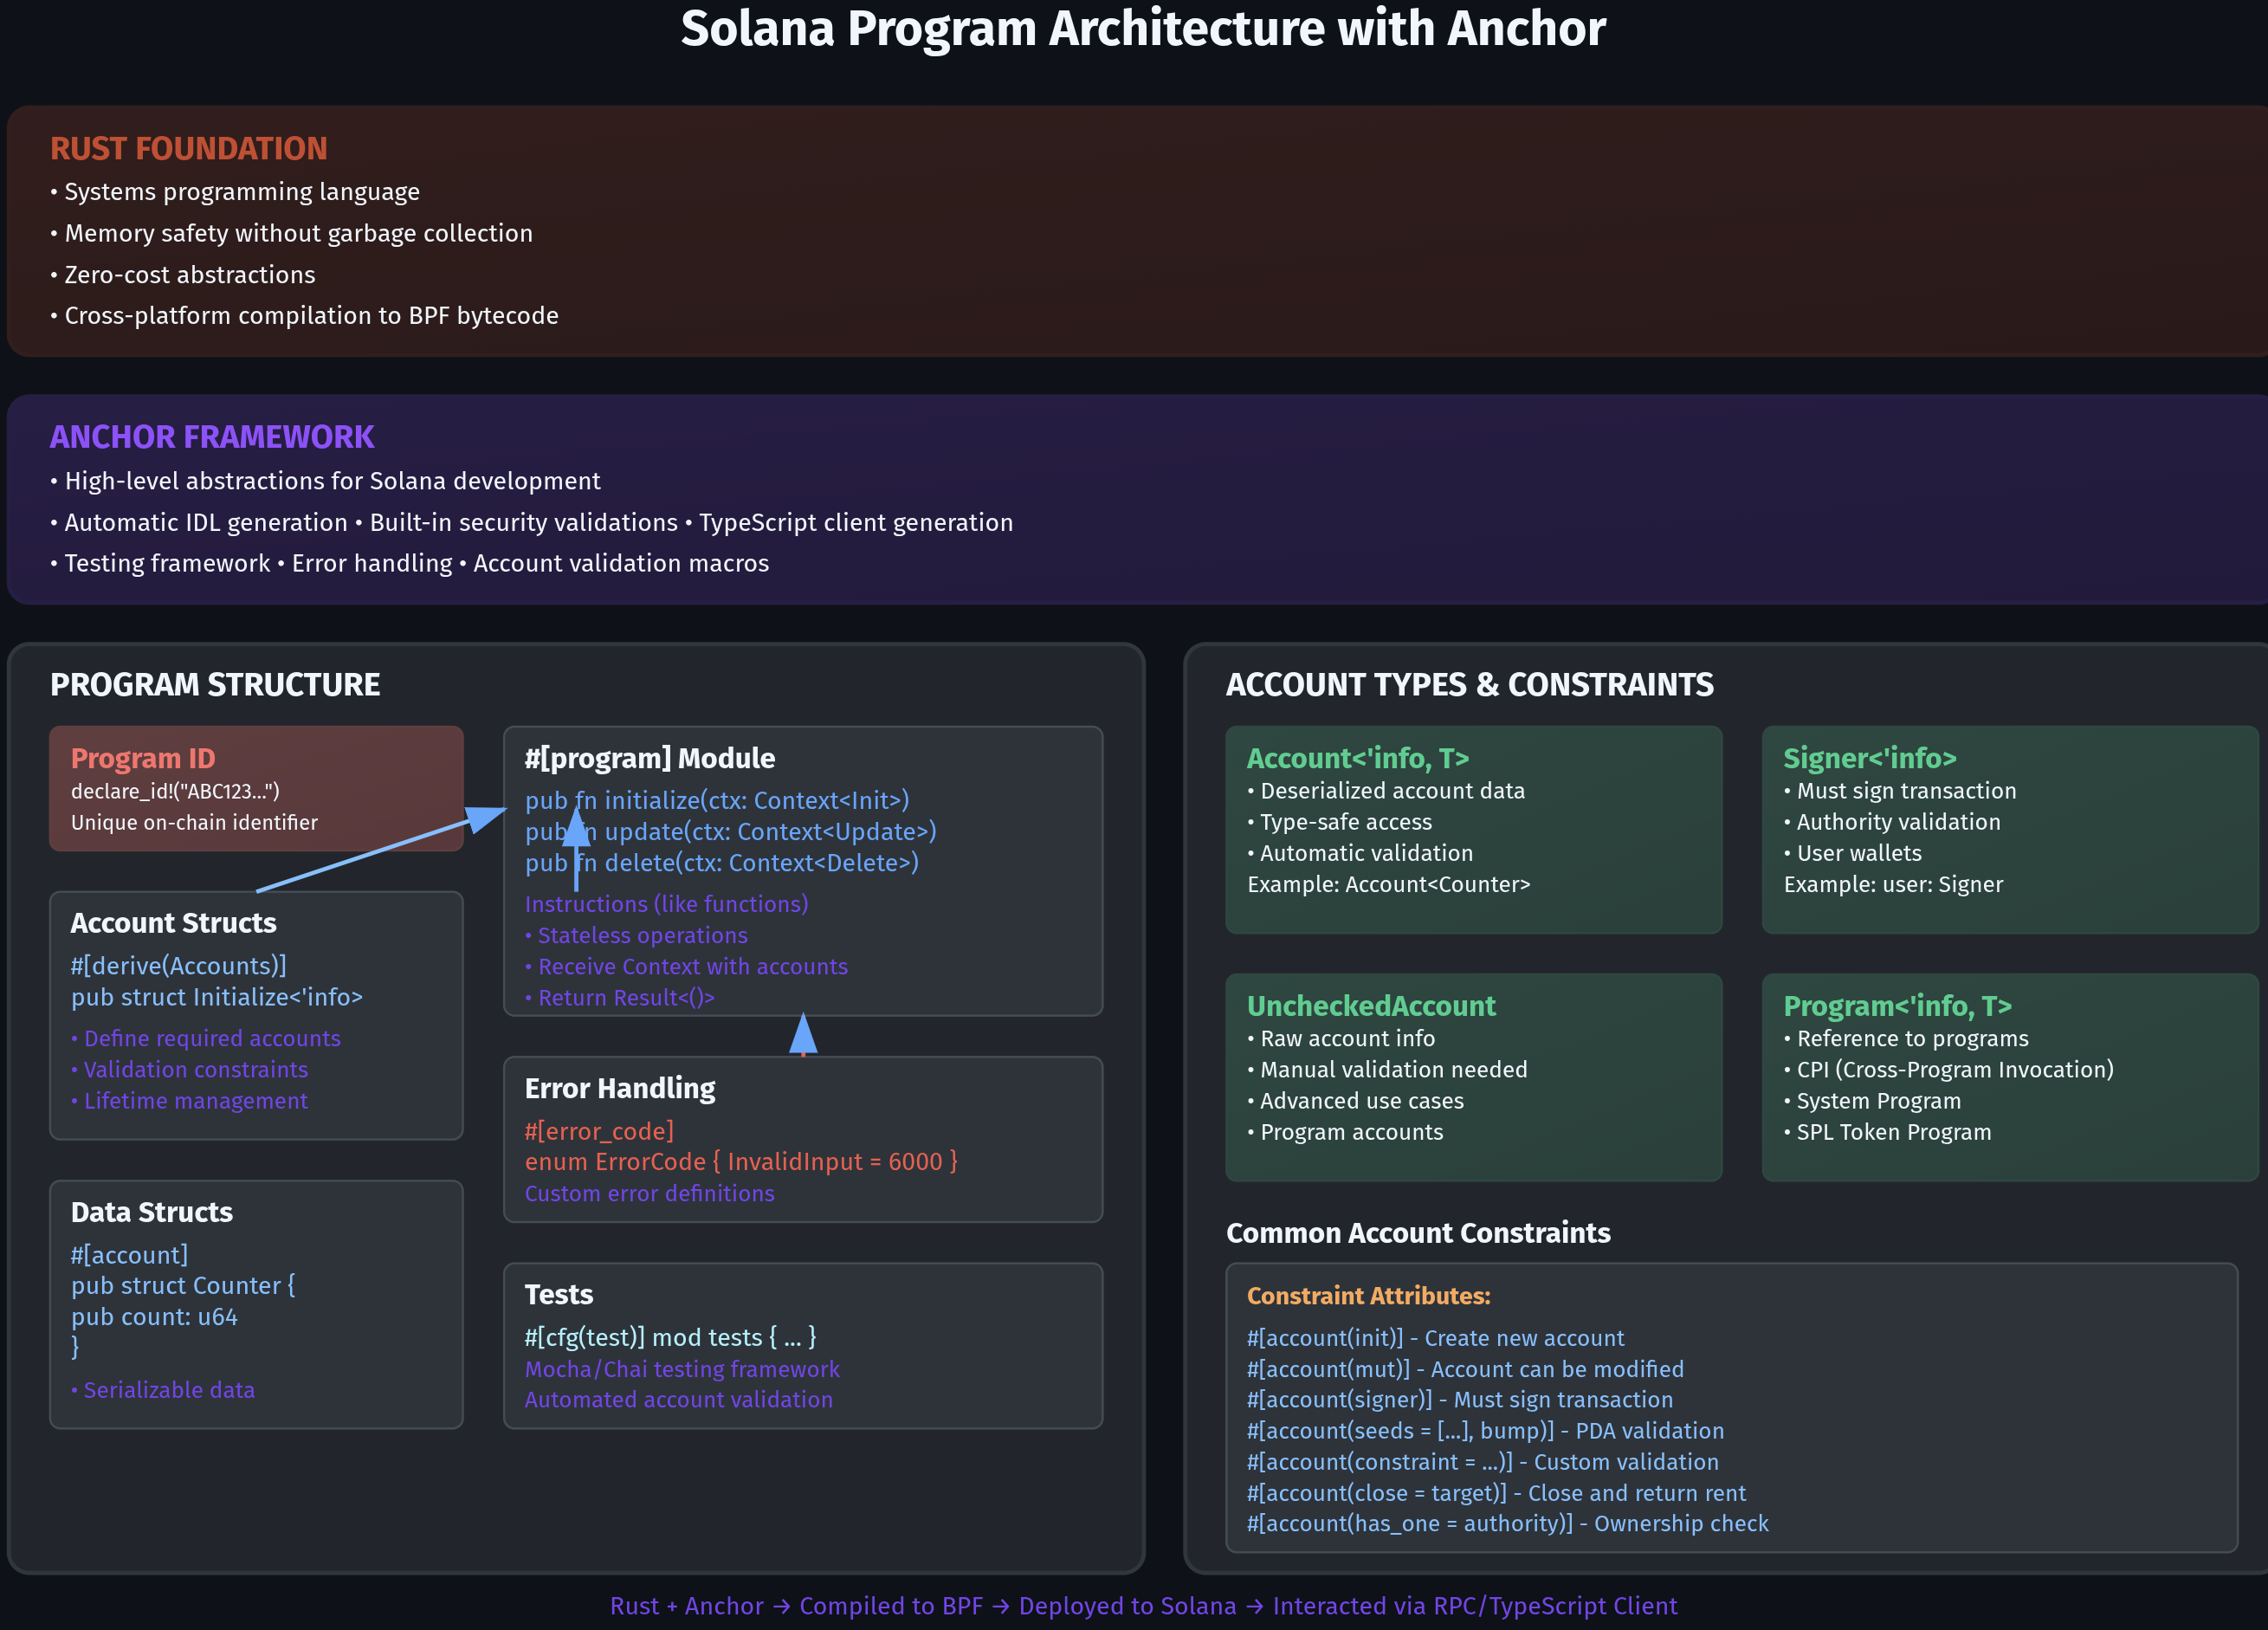Click '#[account(seeds = [...], bump)]' line
This screenshot has height=1630, width=2268.
pos(1485,1432)
